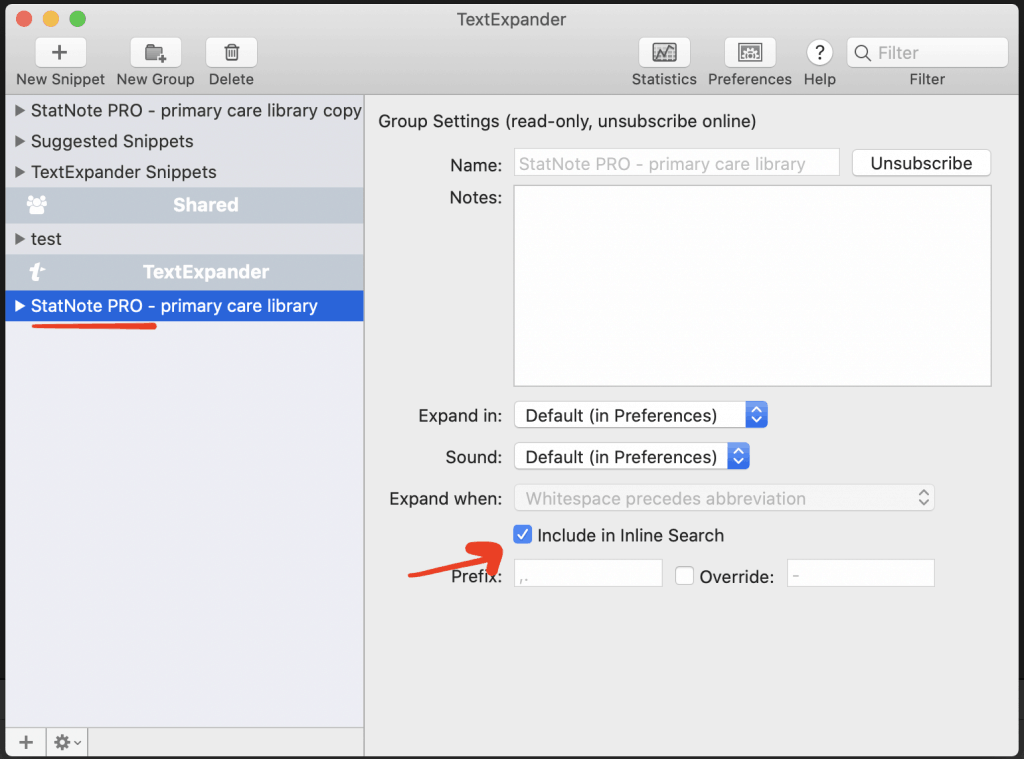Select the test row label
This screenshot has height=759, width=1024.
click(46, 239)
